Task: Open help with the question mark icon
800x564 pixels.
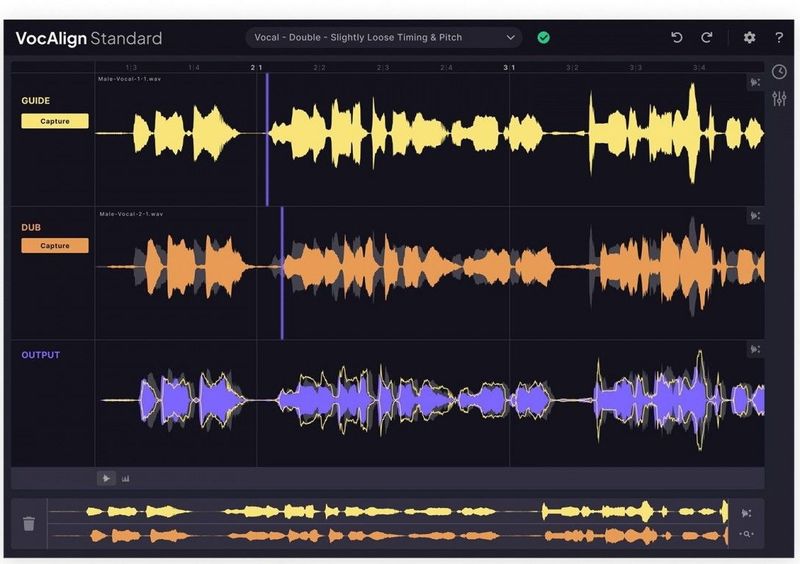Action: tap(779, 37)
